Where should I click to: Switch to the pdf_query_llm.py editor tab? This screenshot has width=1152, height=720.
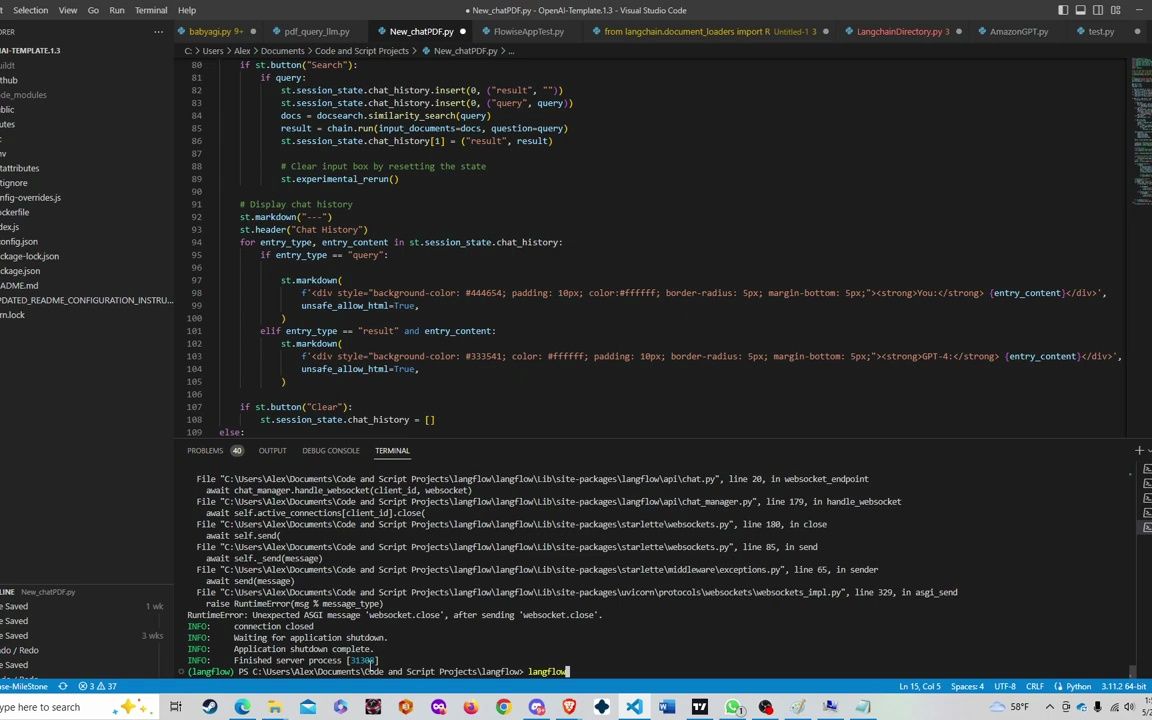coord(316,31)
